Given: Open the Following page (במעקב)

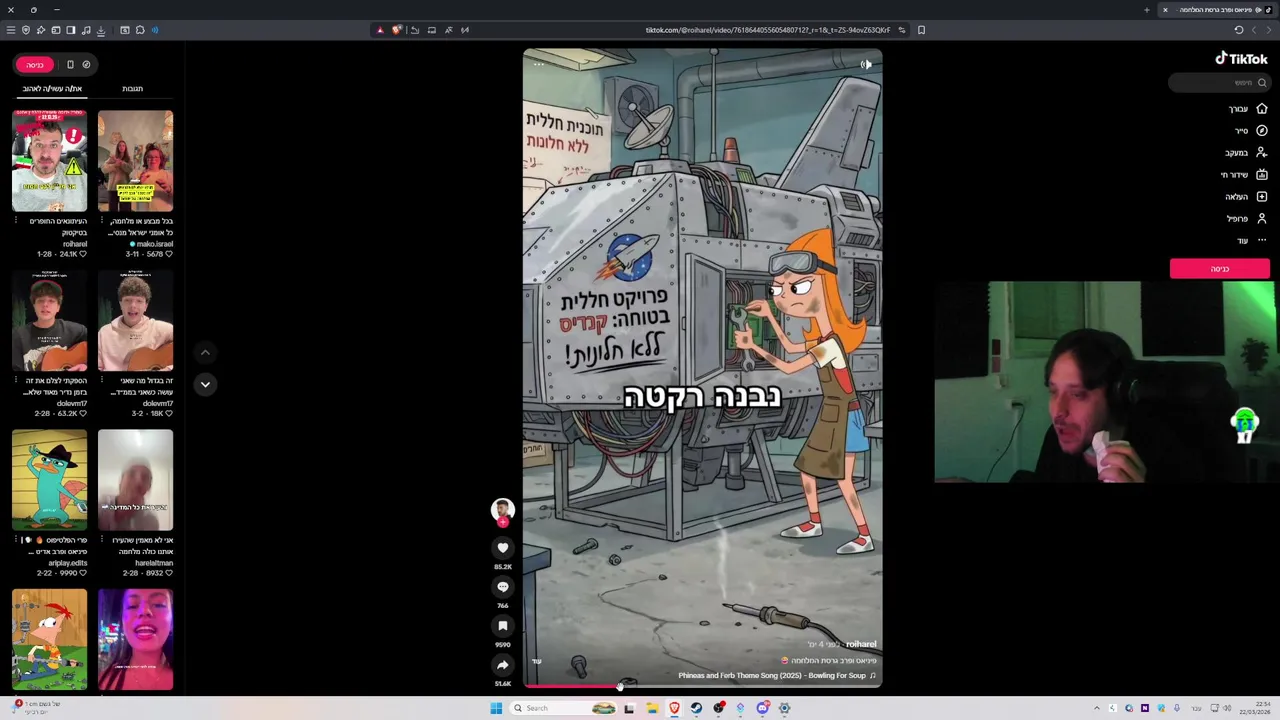Looking at the screenshot, I should 1246,153.
